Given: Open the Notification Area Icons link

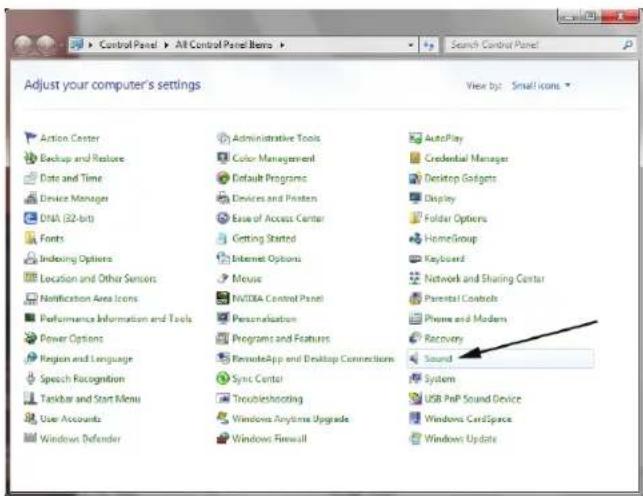Looking at the screenshot, I should pyautogui.click(x=89, y=298).
